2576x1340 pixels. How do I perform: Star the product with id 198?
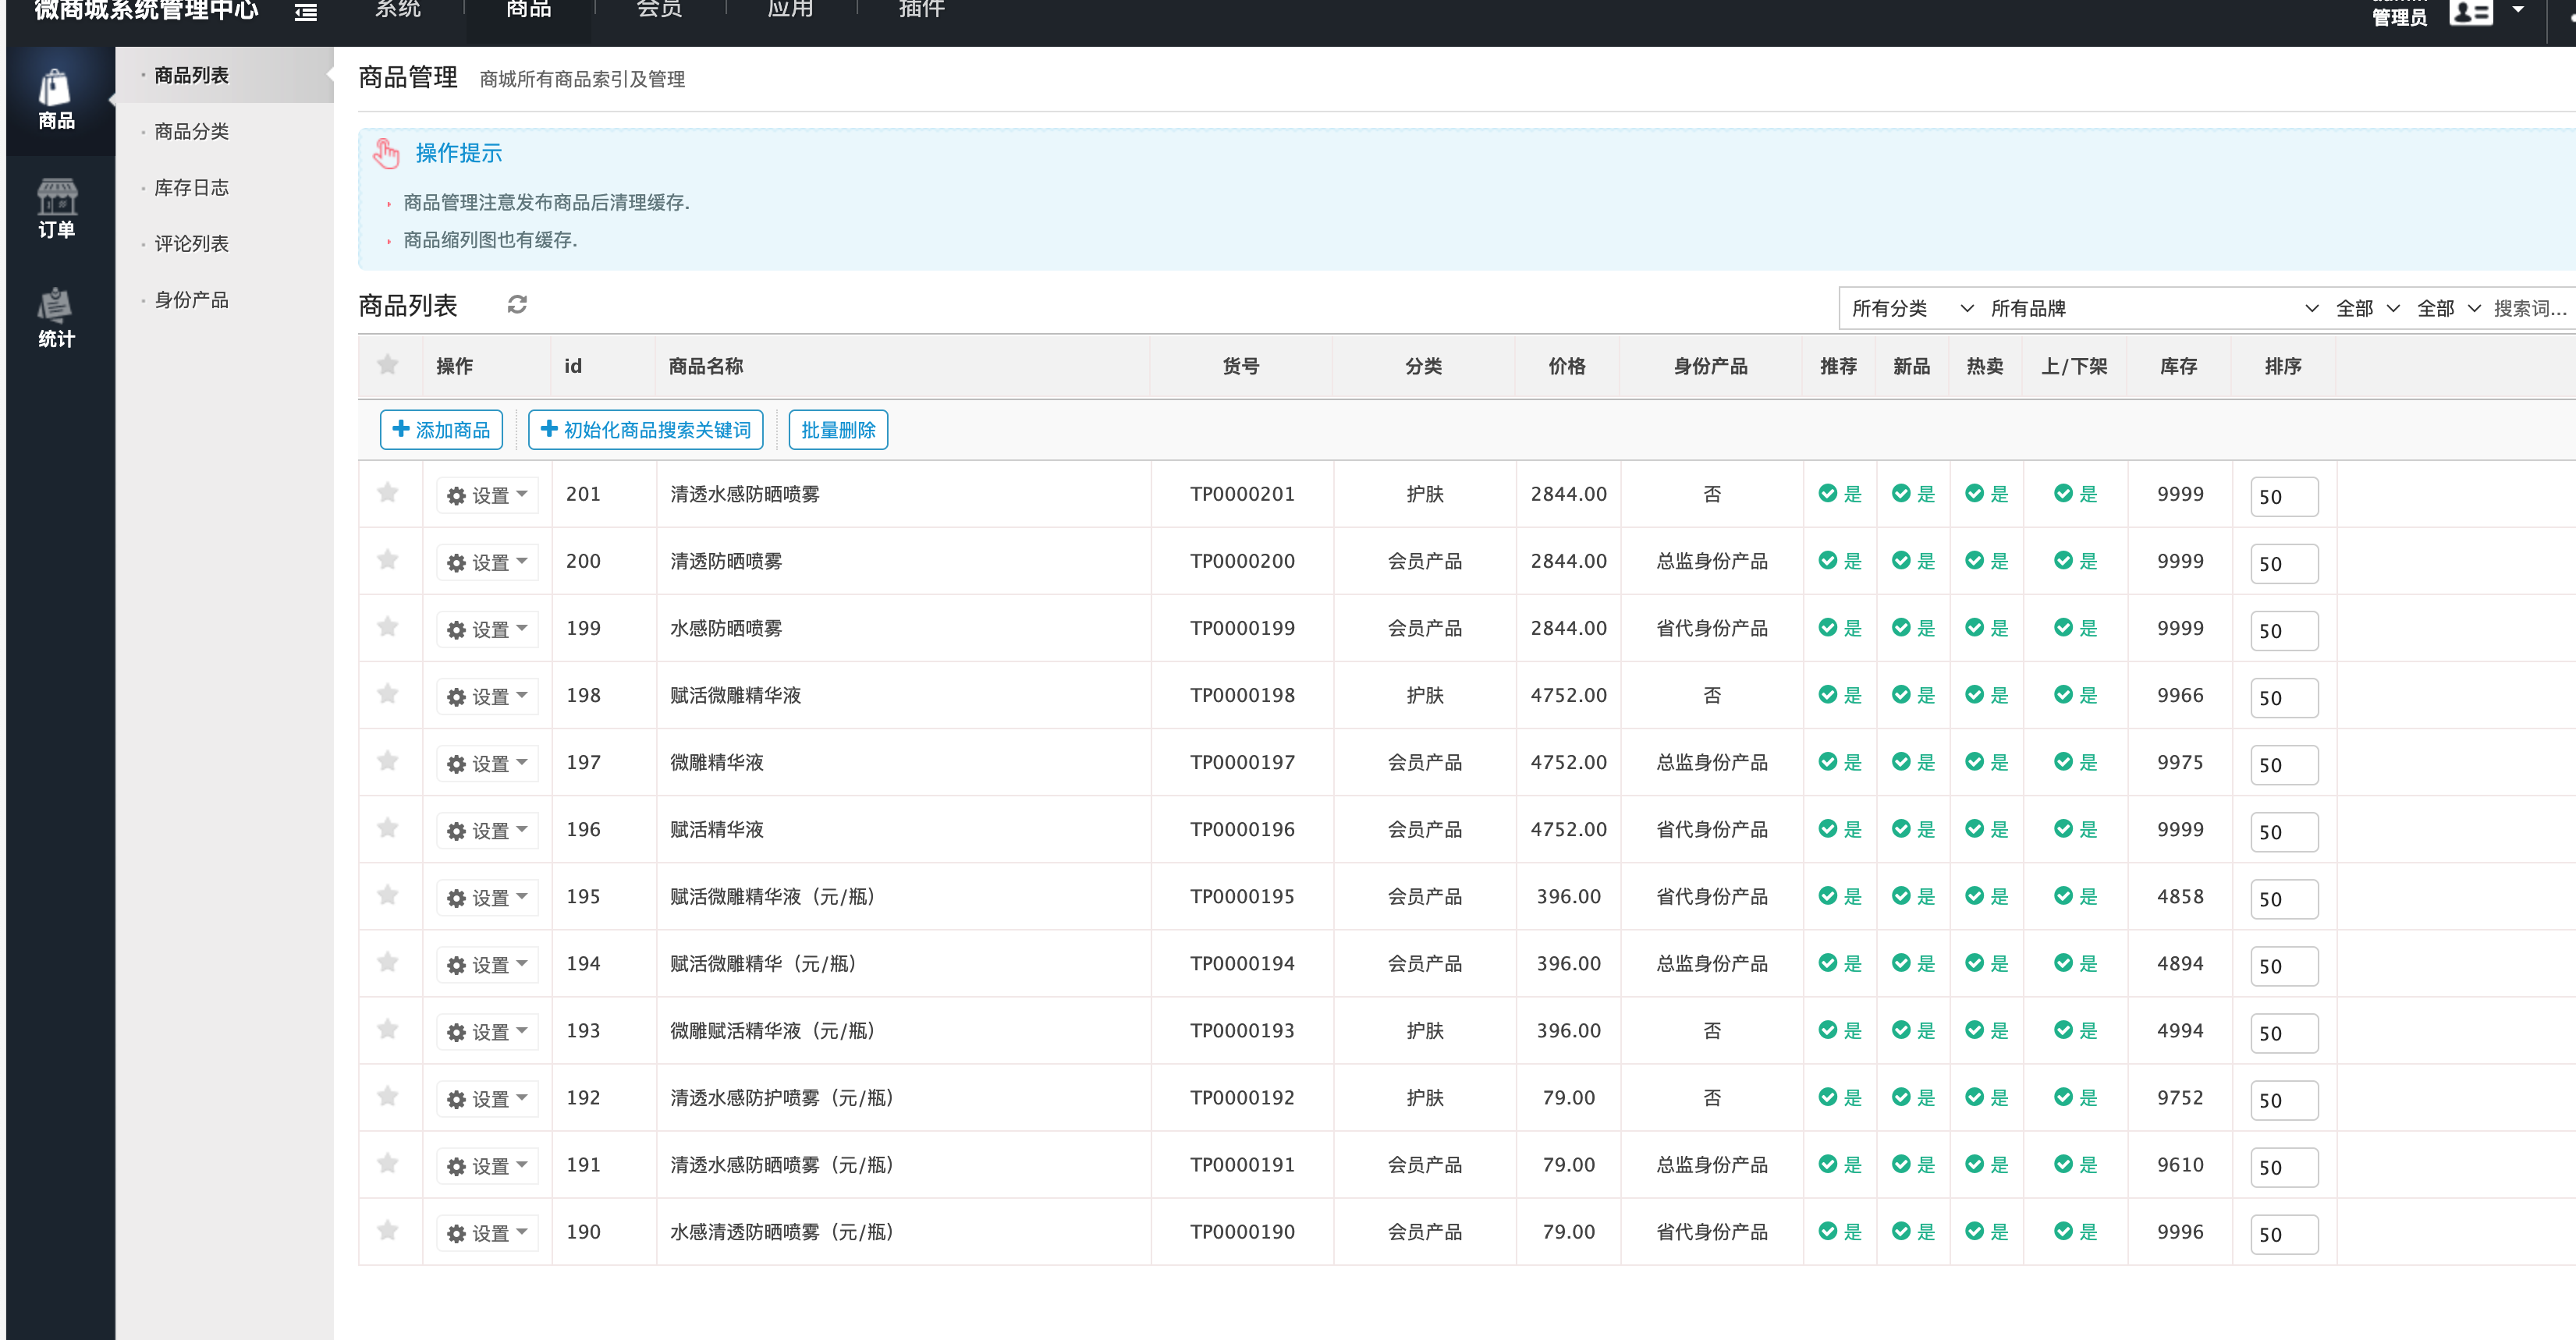pyautogui.click(x=388, y=693)
